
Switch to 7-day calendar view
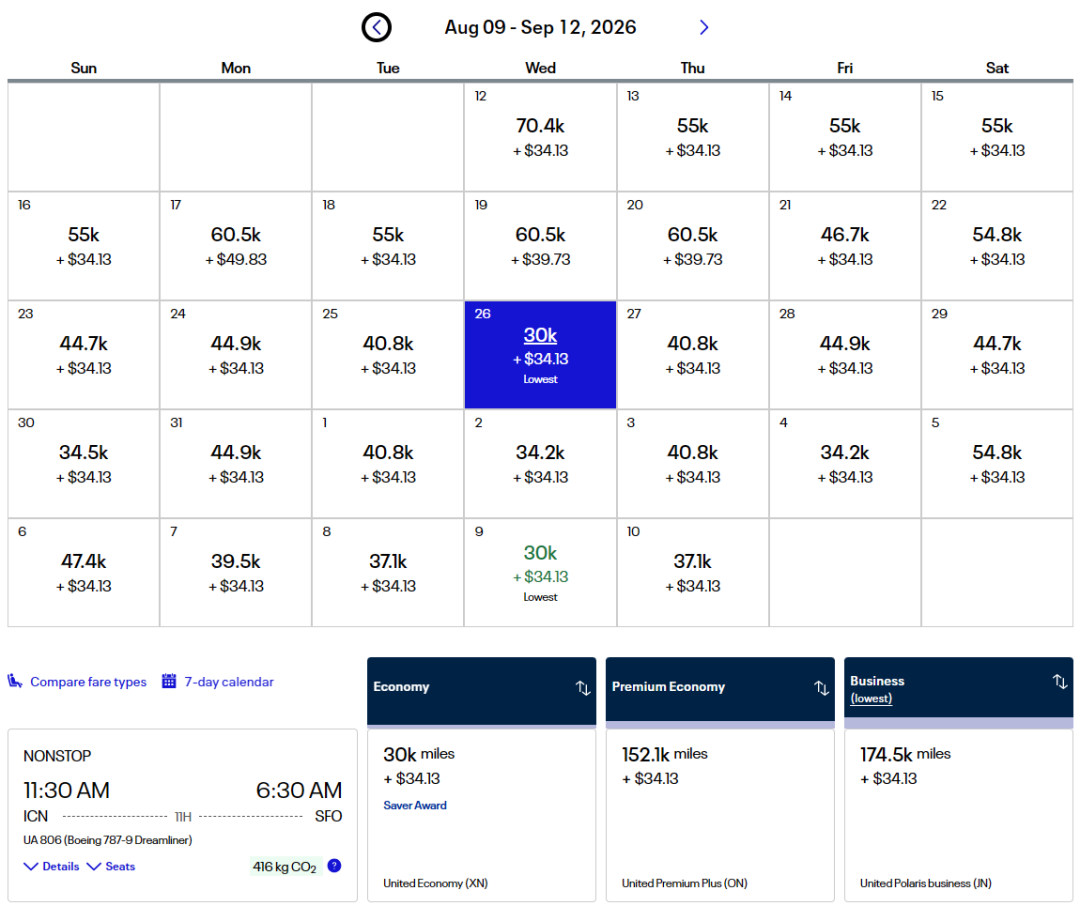point(228,682)
